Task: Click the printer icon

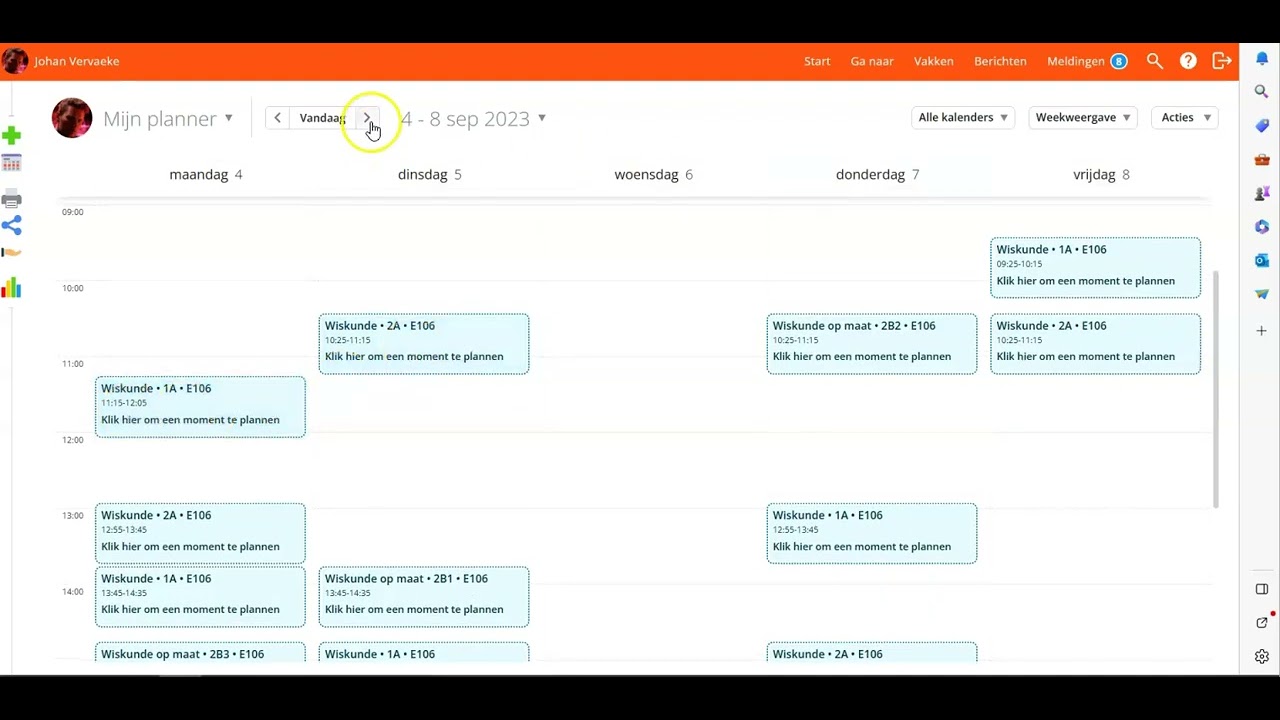Action: coord(11,199)
